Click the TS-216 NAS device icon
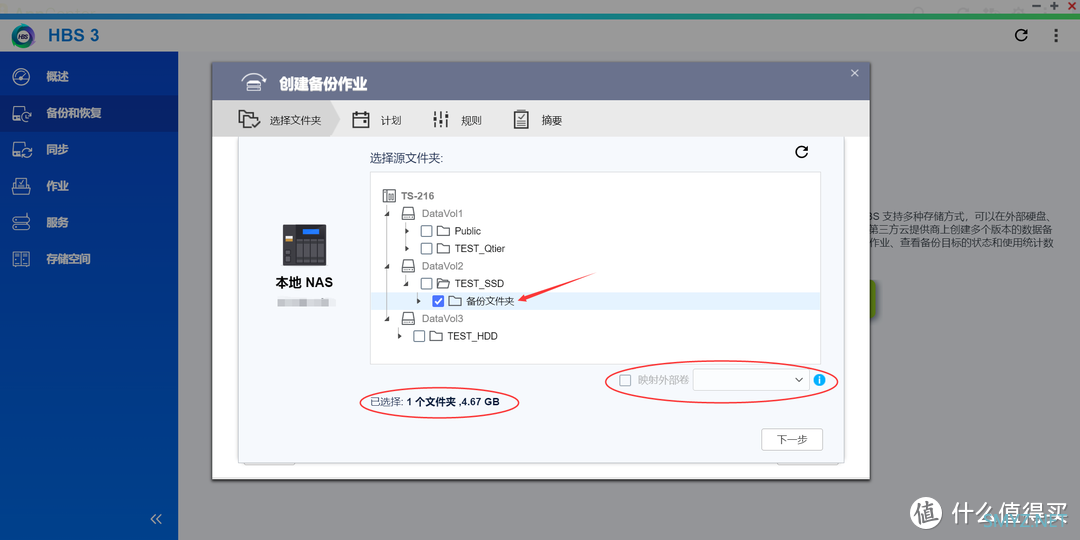Image resolution: width=1080 pixels, height=540 pixels. click(389, 196)
